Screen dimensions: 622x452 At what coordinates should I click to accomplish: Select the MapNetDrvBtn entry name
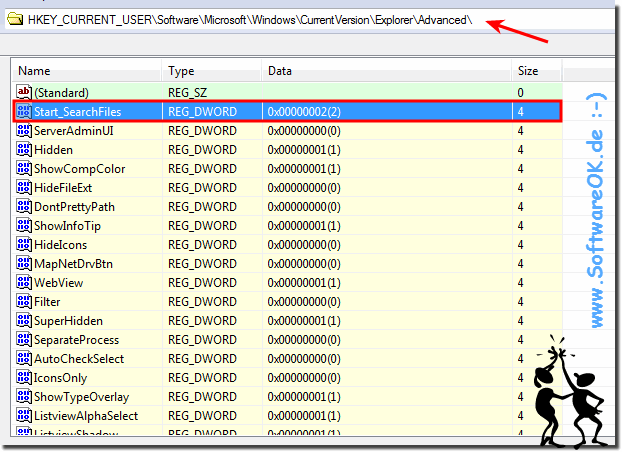73,264
